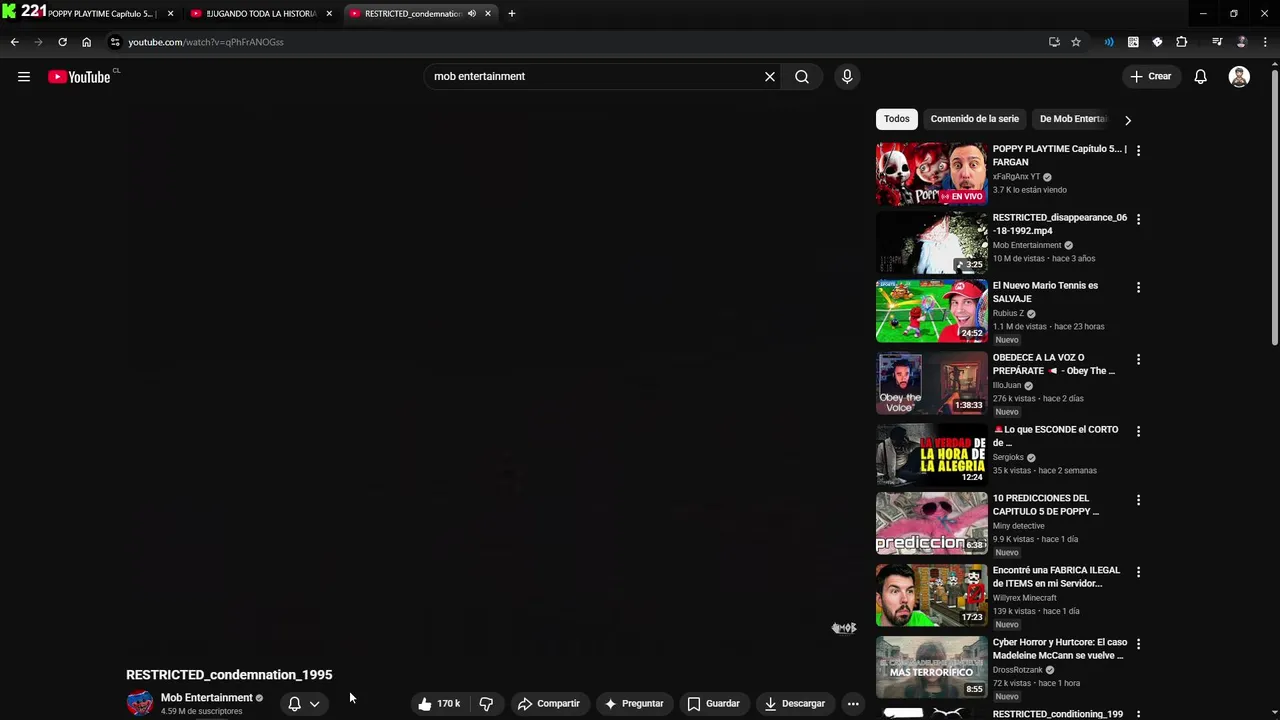Open 'La Hora de la Alegría' thumbnail

[x=931, y=455]
